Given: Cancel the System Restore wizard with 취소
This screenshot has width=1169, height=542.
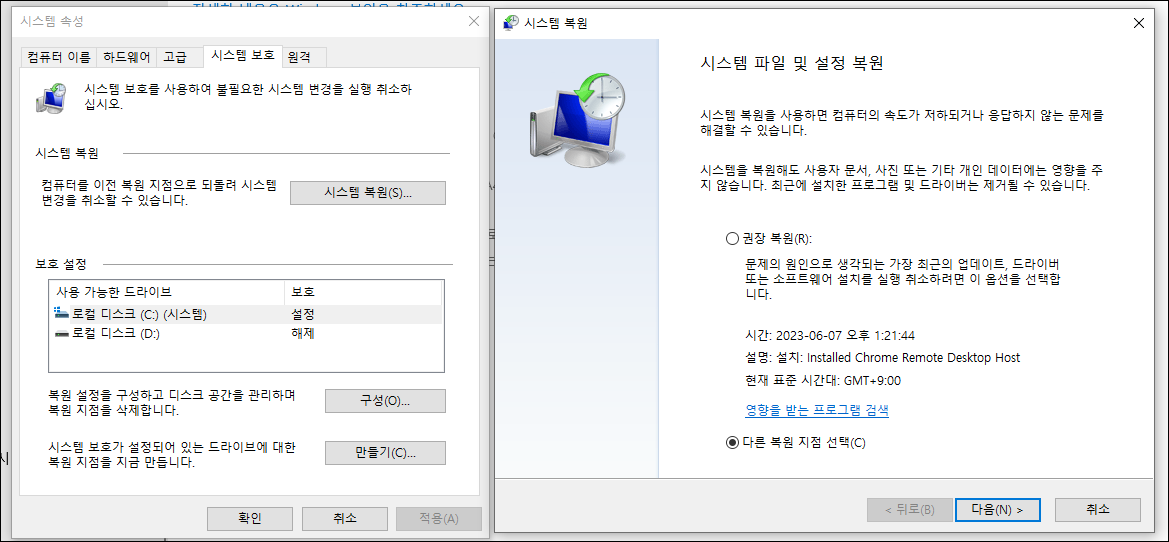Looking at the screenshot, I should 1097,510.
